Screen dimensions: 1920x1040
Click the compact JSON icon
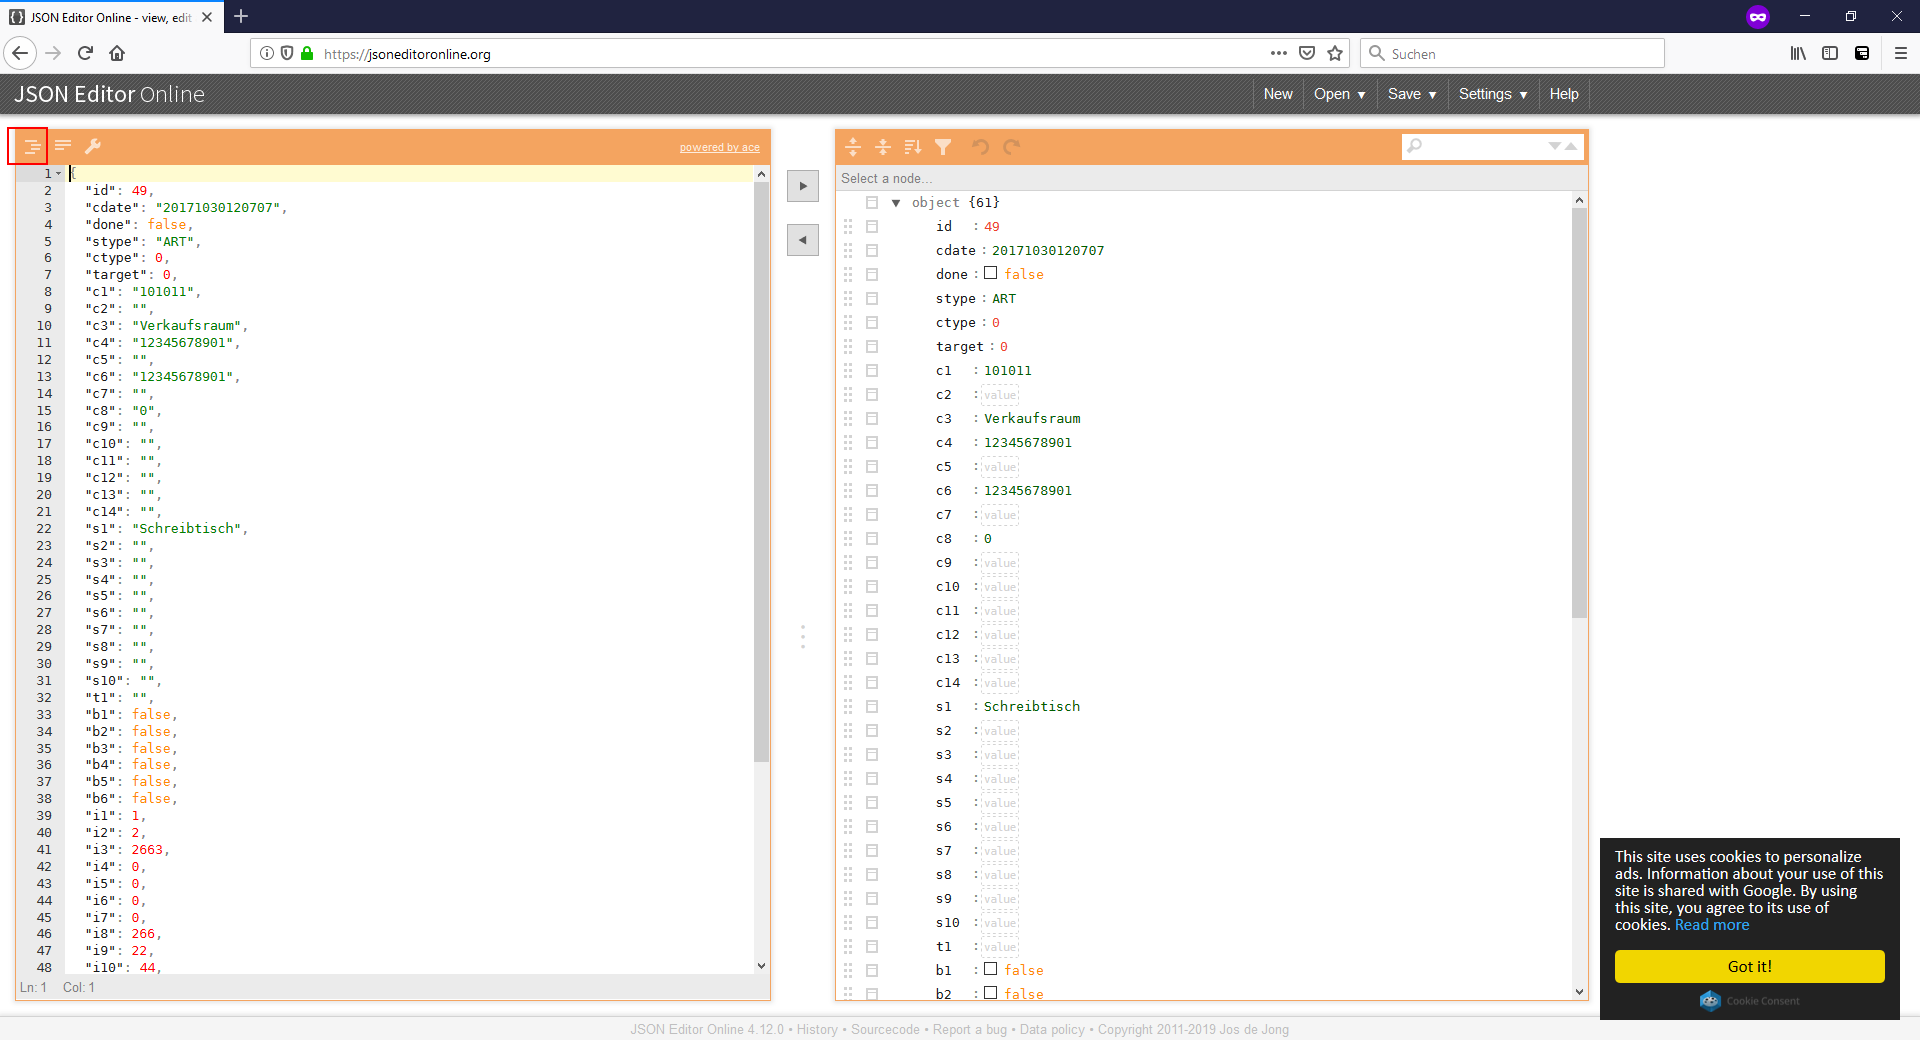tap(63, 147)
